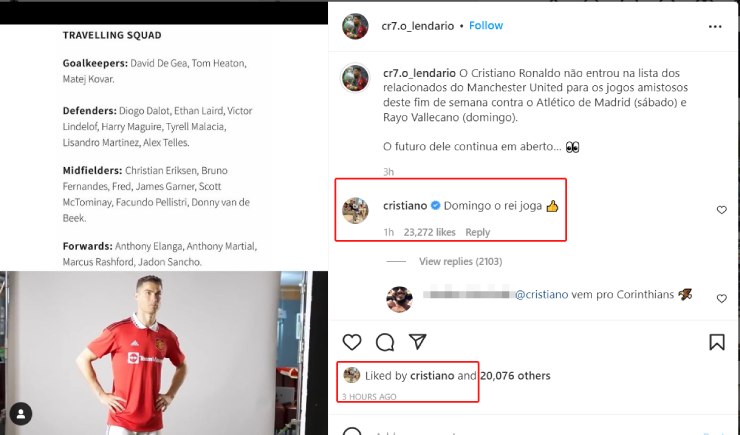740x435 pixels.
Task: Click tagged people icon on photo
Action: click(x=21, y=414)
